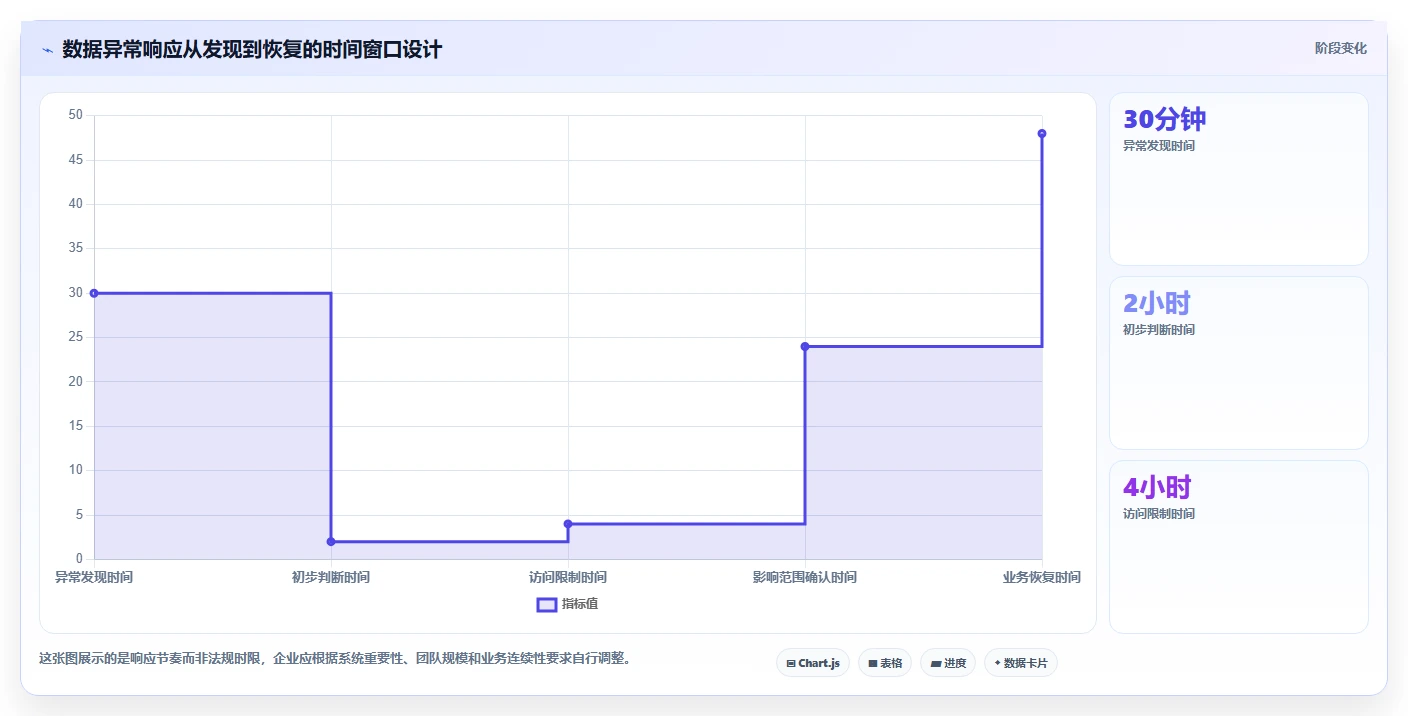Open the 4小时 访问限制时间 card
The image size is (1408, 716).
point(1239,547)
